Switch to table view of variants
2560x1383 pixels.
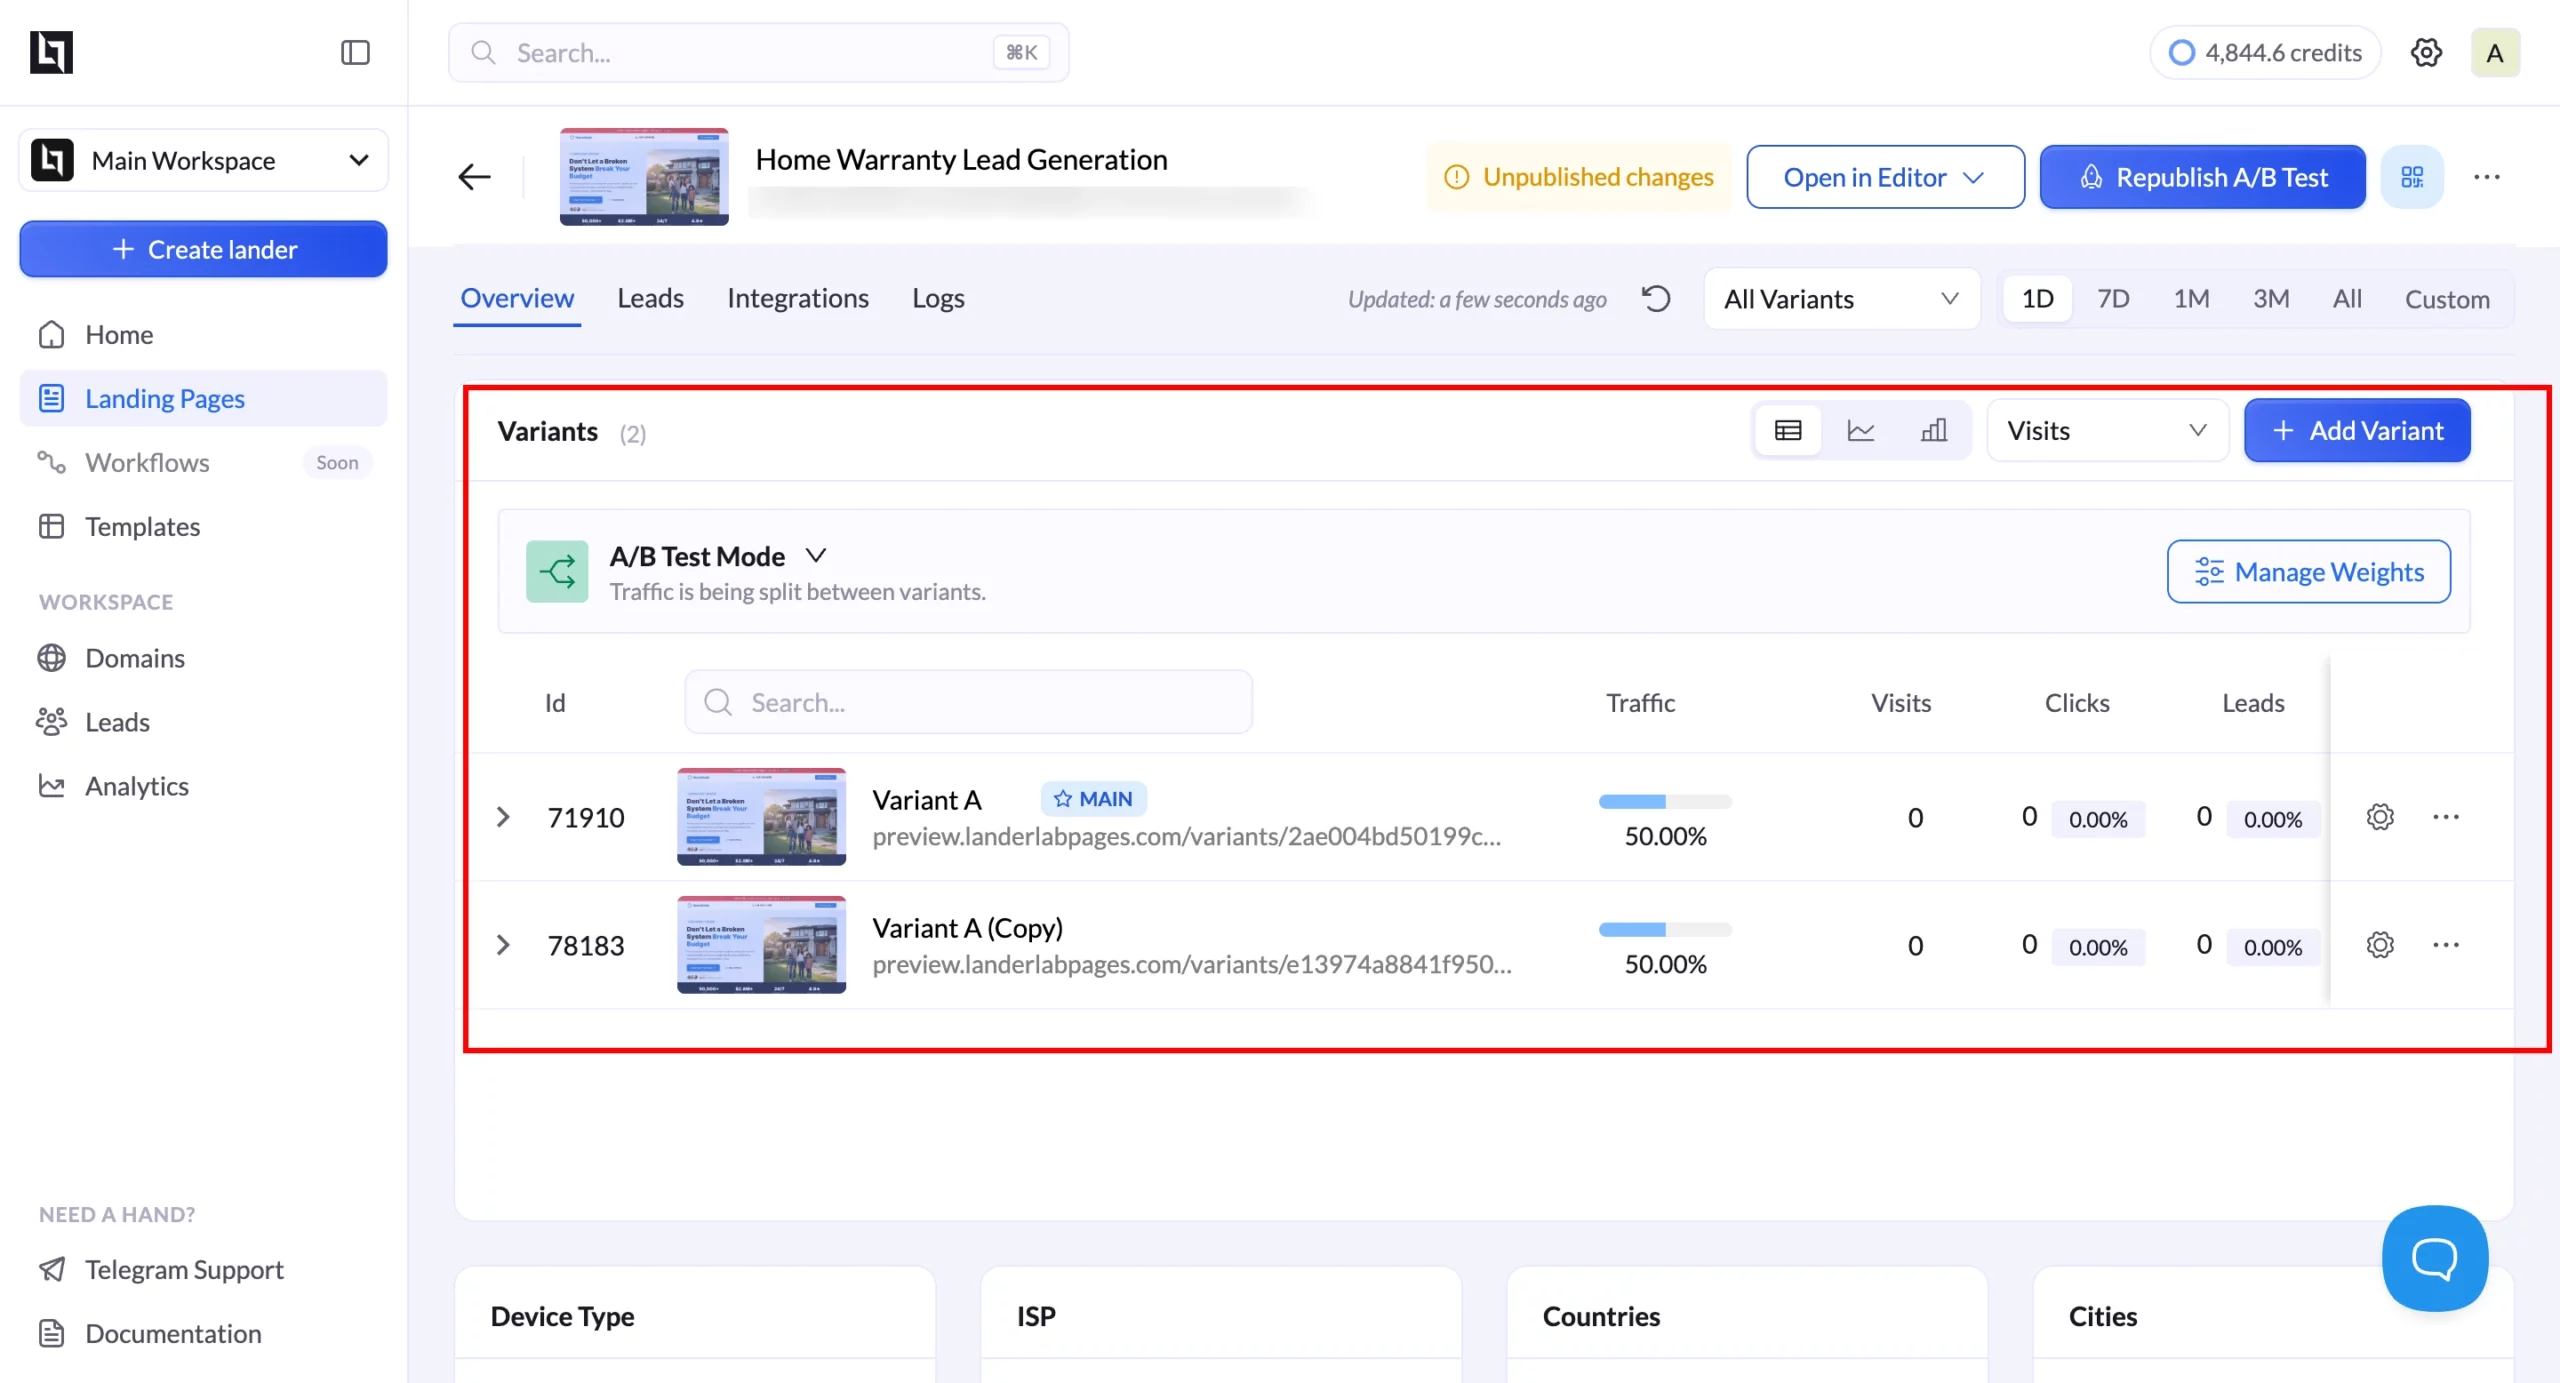pyautogui.click(x=1788, y=430)
